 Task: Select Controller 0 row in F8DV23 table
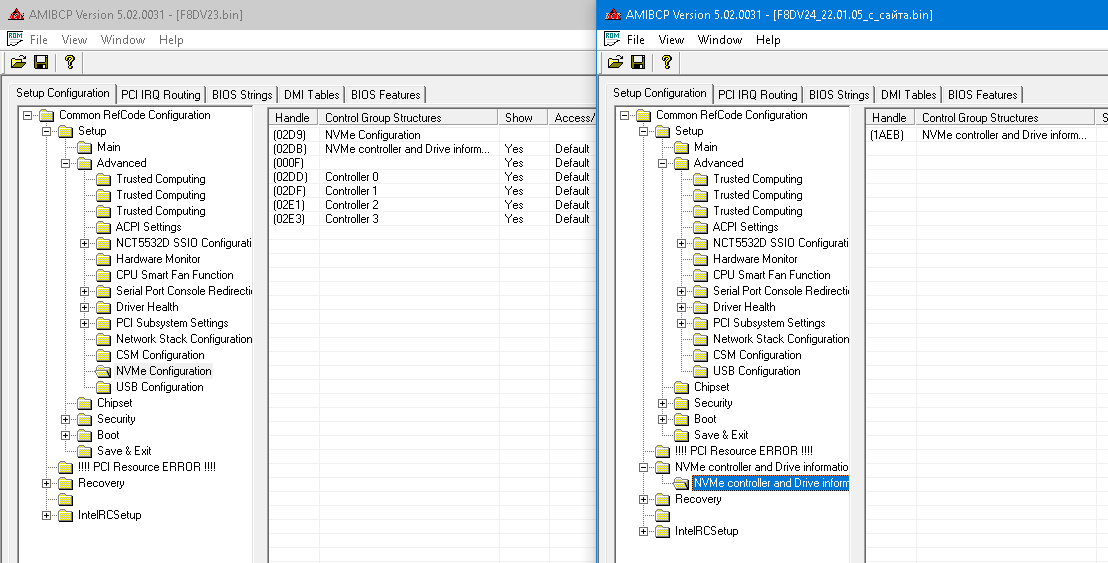(x=432, y=177)
